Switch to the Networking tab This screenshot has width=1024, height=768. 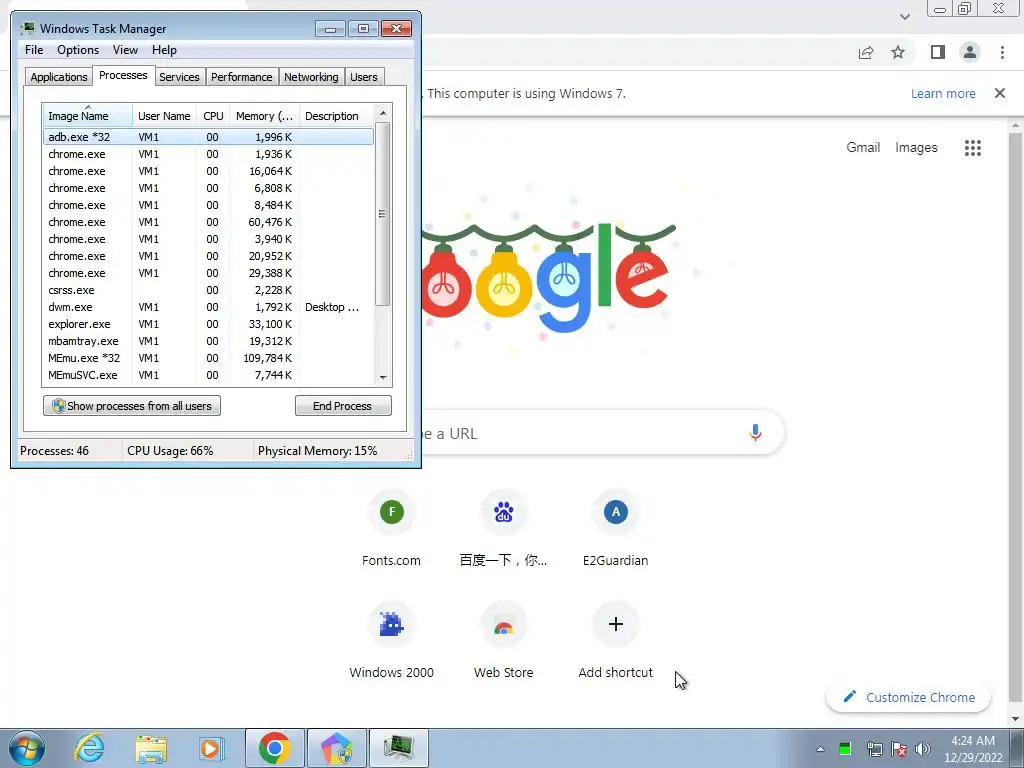click(311, 77)
